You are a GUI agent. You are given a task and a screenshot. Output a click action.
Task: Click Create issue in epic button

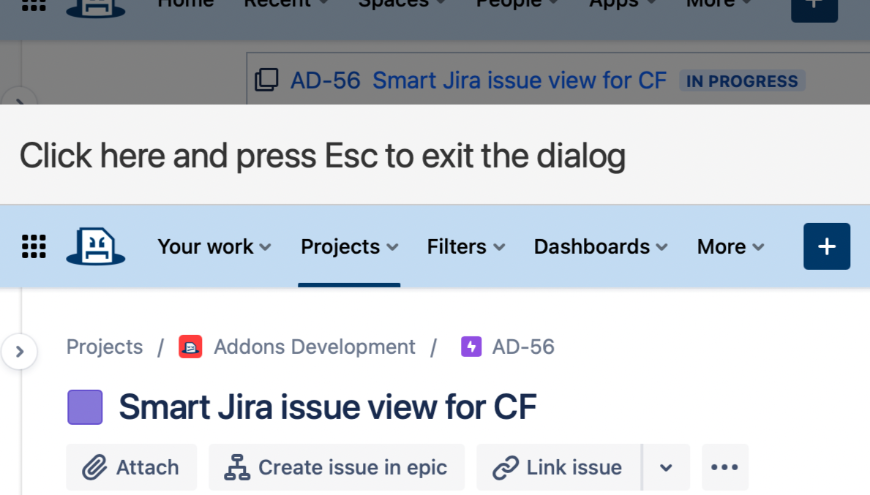click(x=336, y=467)
